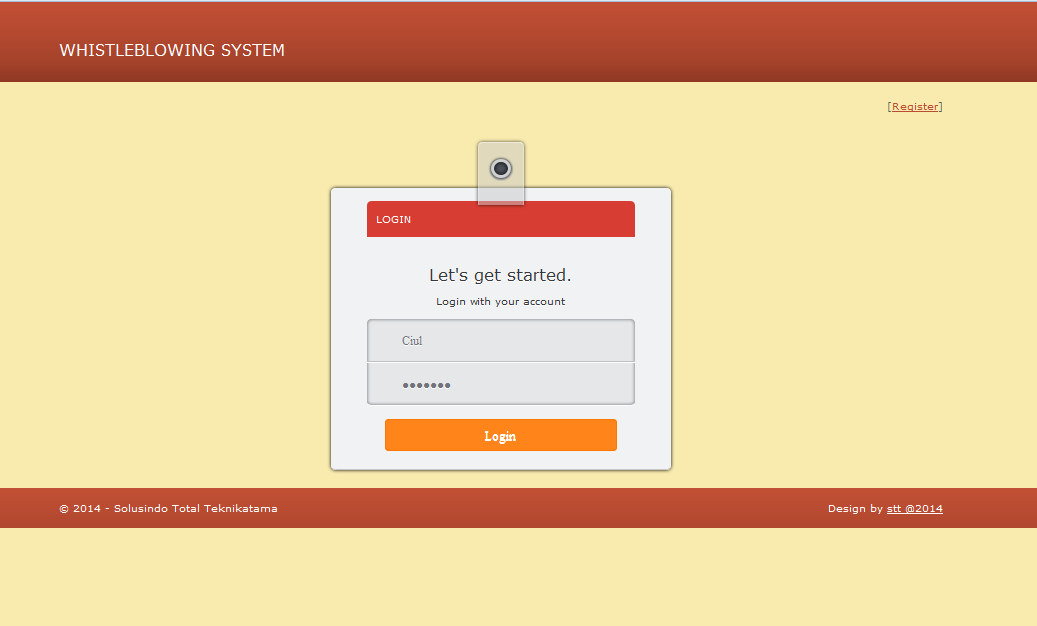Image resolution: width=1037 pixels, height=626 pixels.
Task: Click the copyright Solusindo Total Teknikatama text
Action: point(168,508)
